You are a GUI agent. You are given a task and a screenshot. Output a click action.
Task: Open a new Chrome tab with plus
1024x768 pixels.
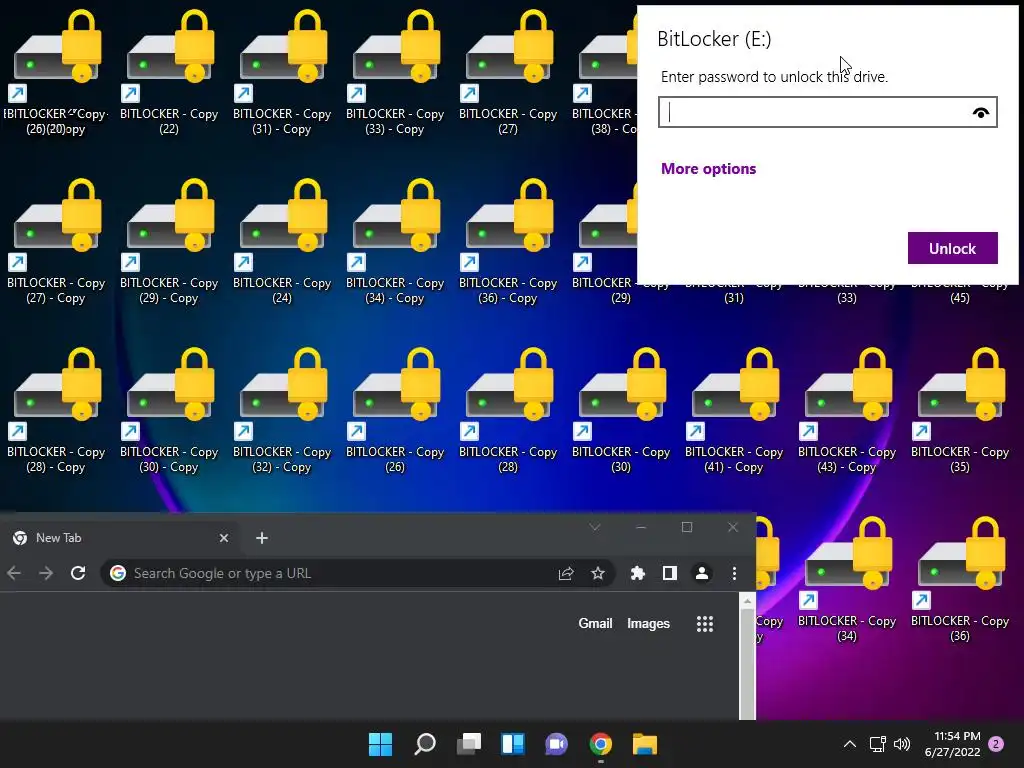click(x=262, y=537)
